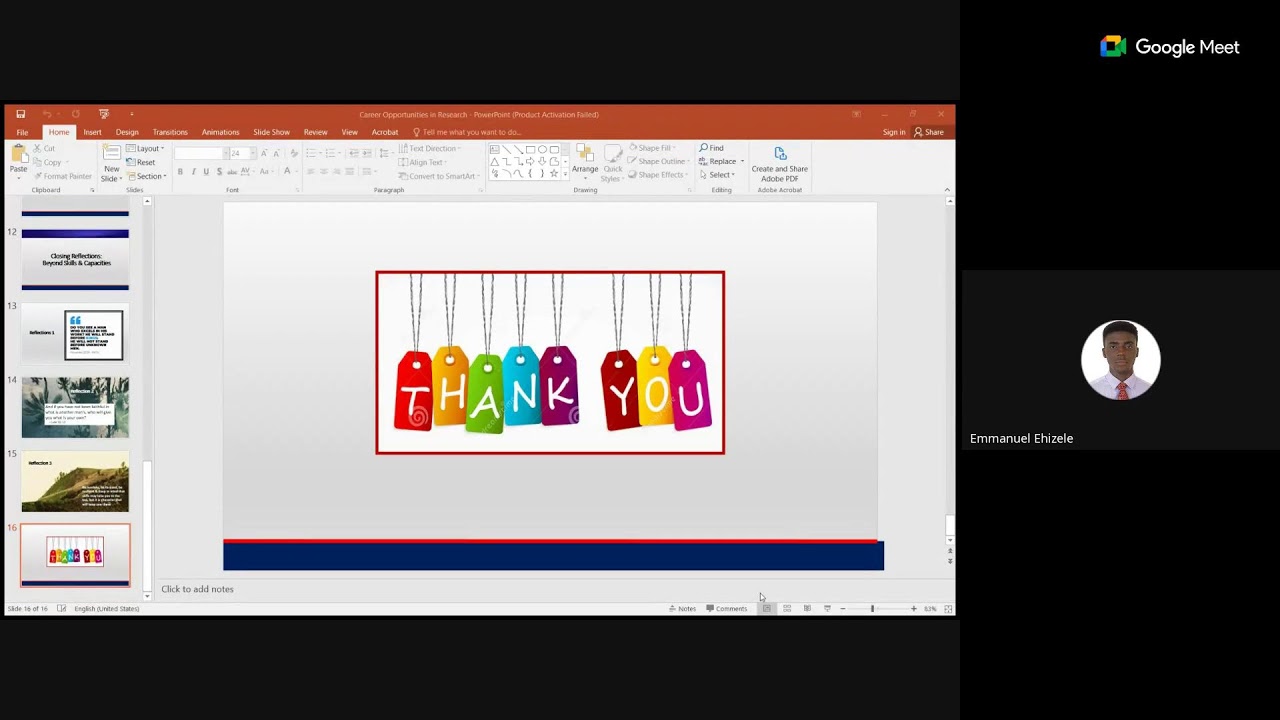1280x720 pixels.
Task: Select slide 12 Closing Reflections thumbnail
Action: click(75, 259)
